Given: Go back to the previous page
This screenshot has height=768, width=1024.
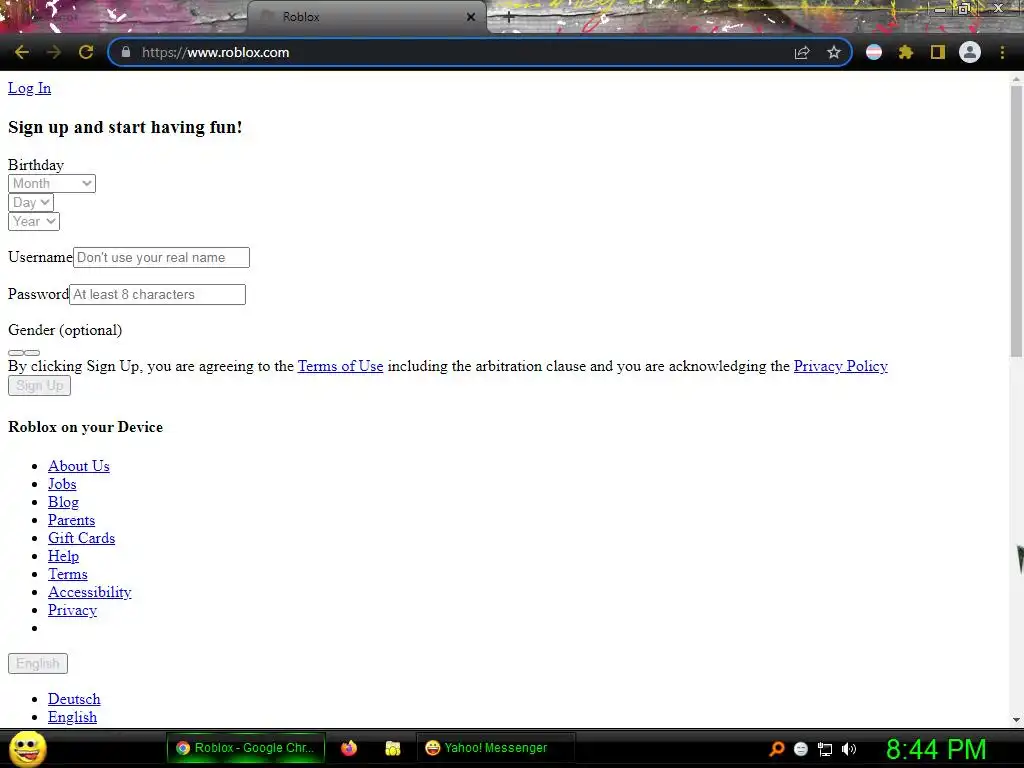Looking at the screenshot, I should [22, 52].
